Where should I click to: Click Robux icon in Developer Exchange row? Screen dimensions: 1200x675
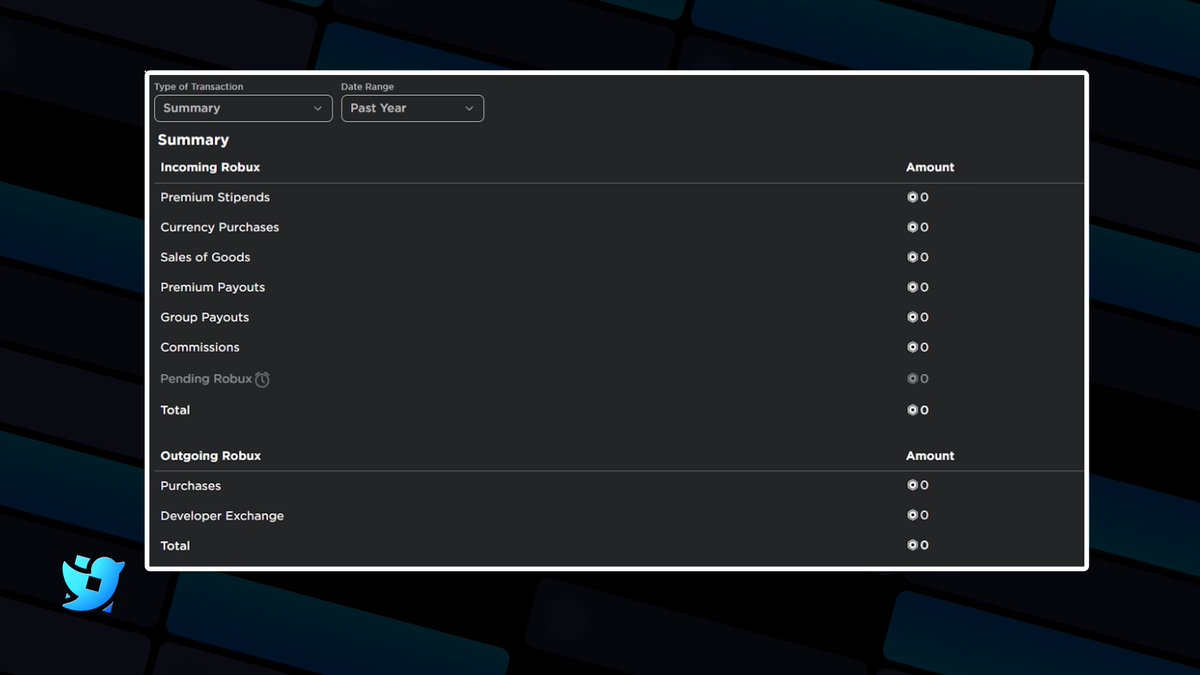(x=912, y=515)
